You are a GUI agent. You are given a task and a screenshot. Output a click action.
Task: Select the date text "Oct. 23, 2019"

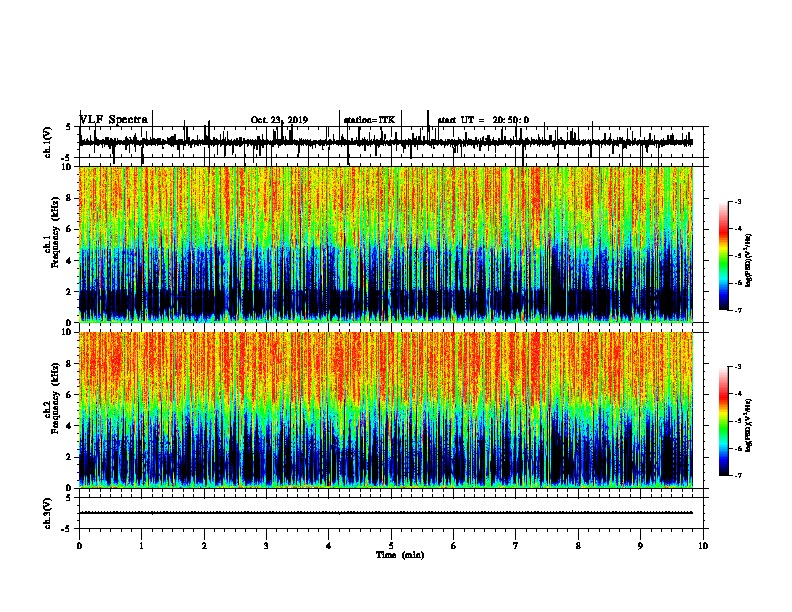click(x=279, y=120)
